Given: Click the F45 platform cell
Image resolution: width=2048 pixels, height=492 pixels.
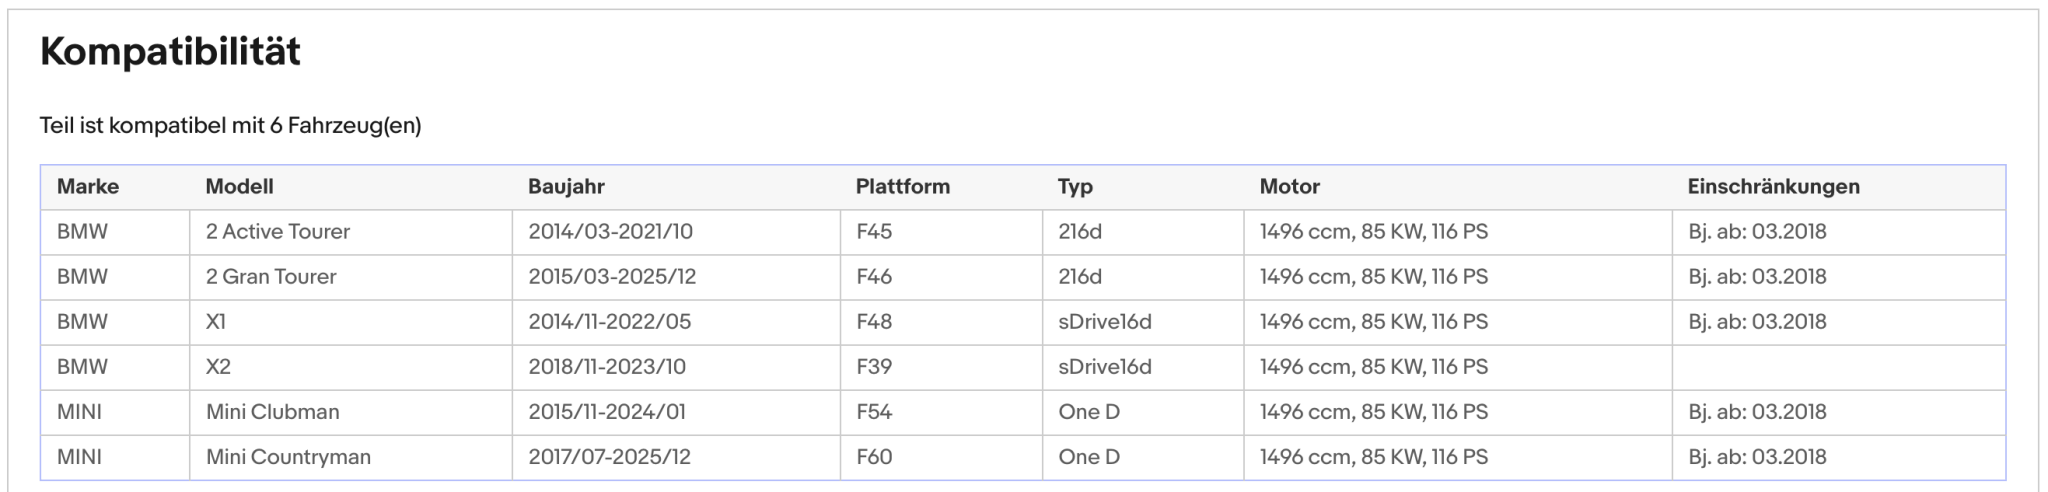Looking at the screenshot, I should click(941, 232).
